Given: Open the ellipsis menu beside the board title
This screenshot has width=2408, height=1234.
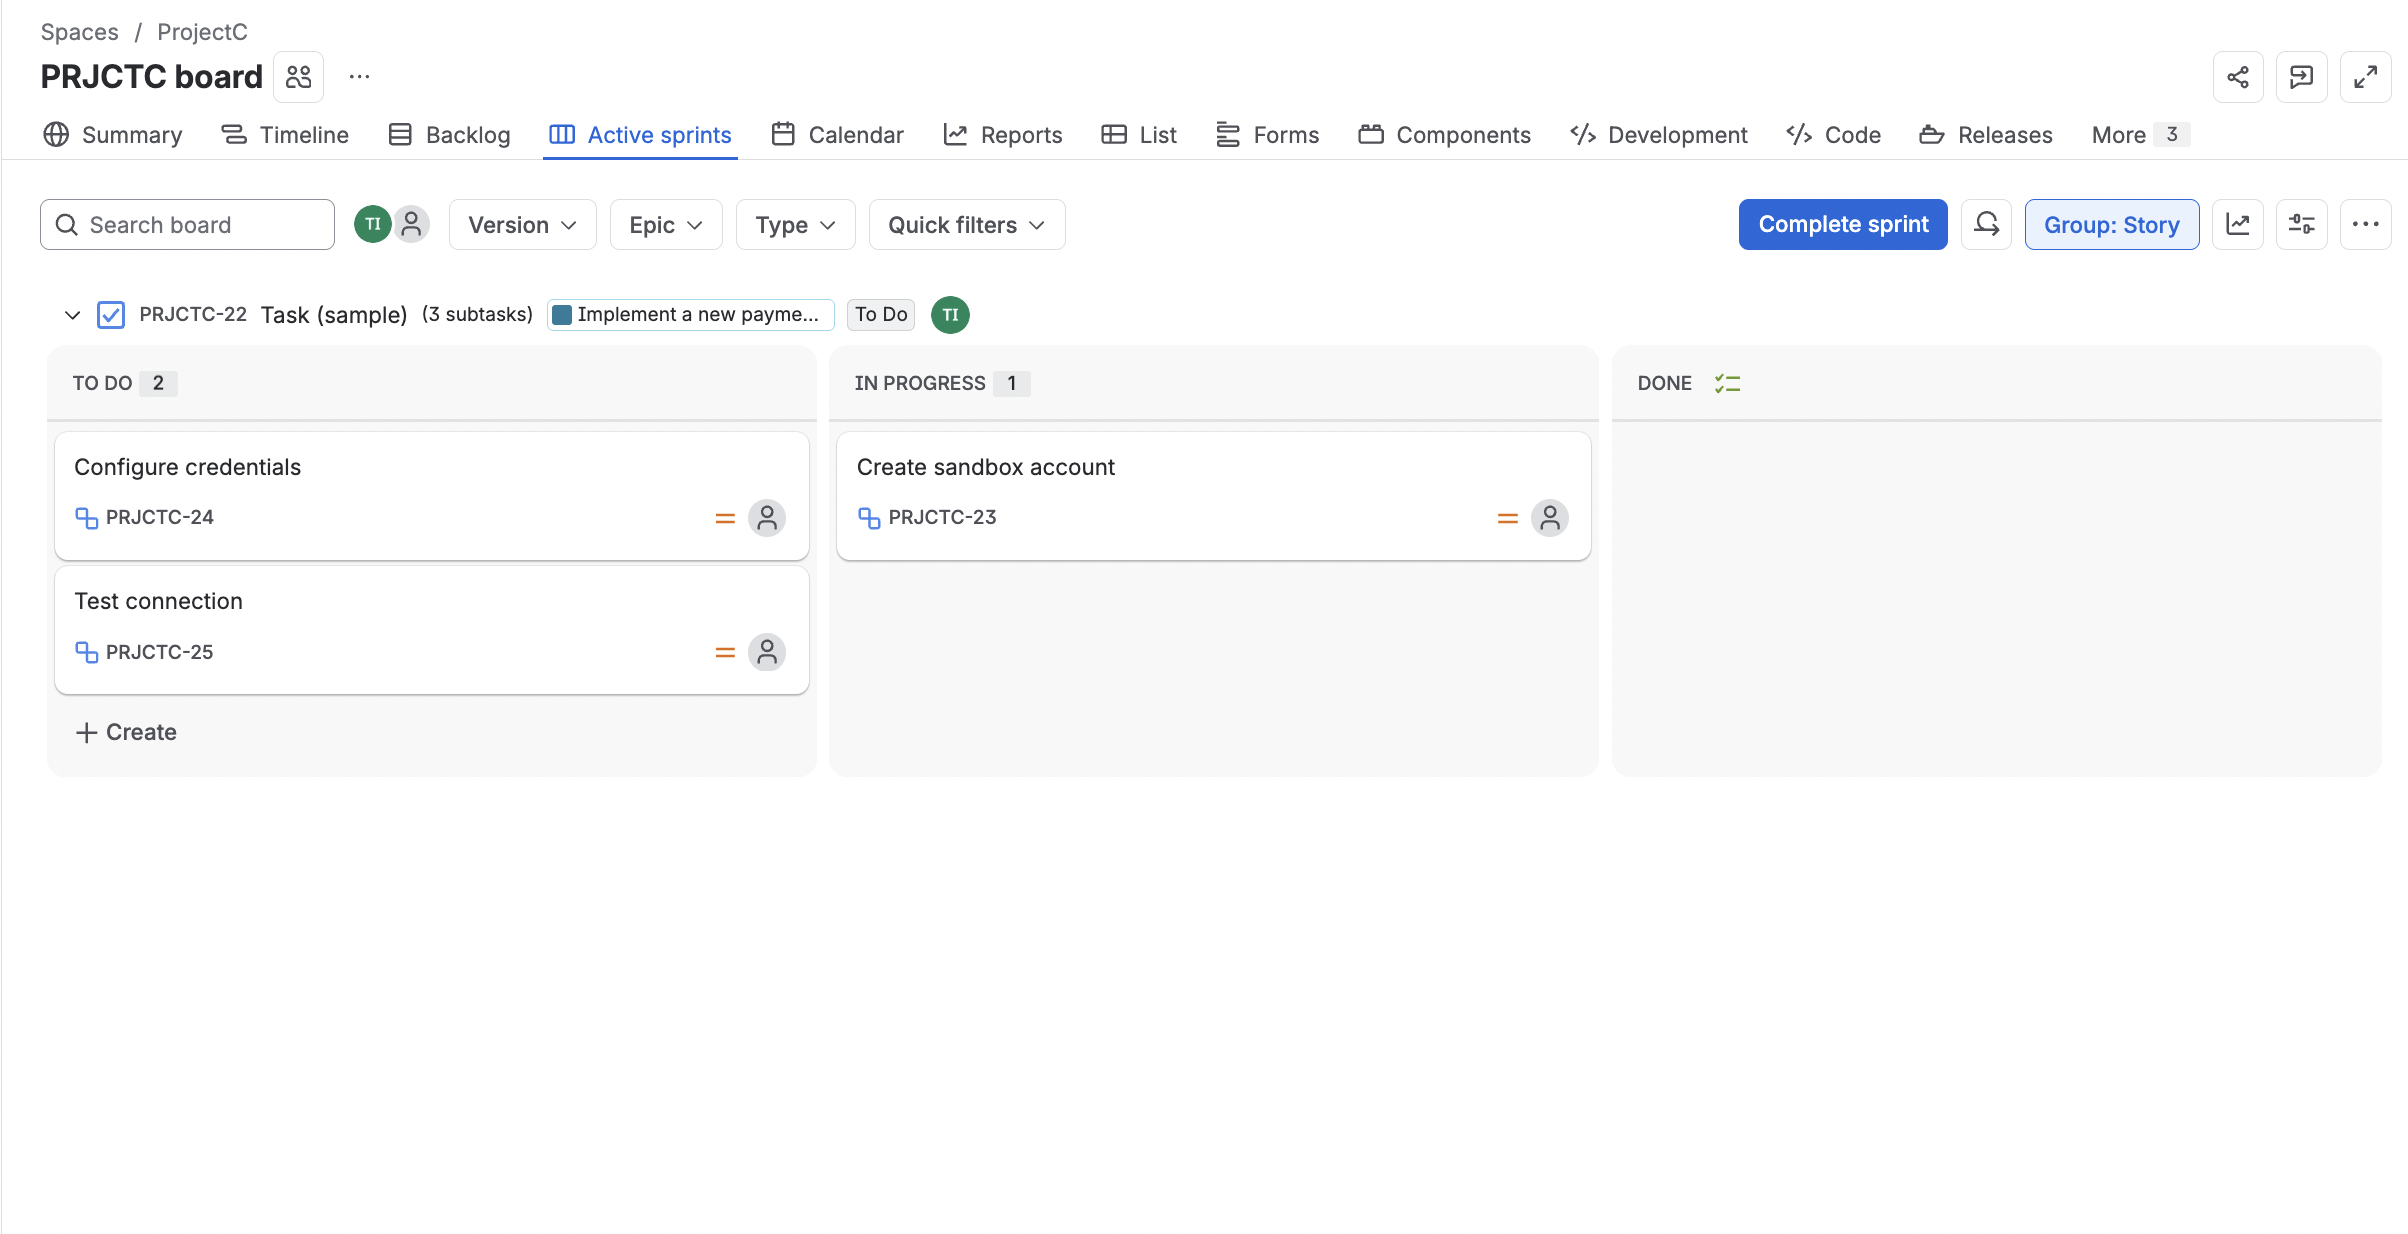Looking at the screenshot, I should 359,77.
